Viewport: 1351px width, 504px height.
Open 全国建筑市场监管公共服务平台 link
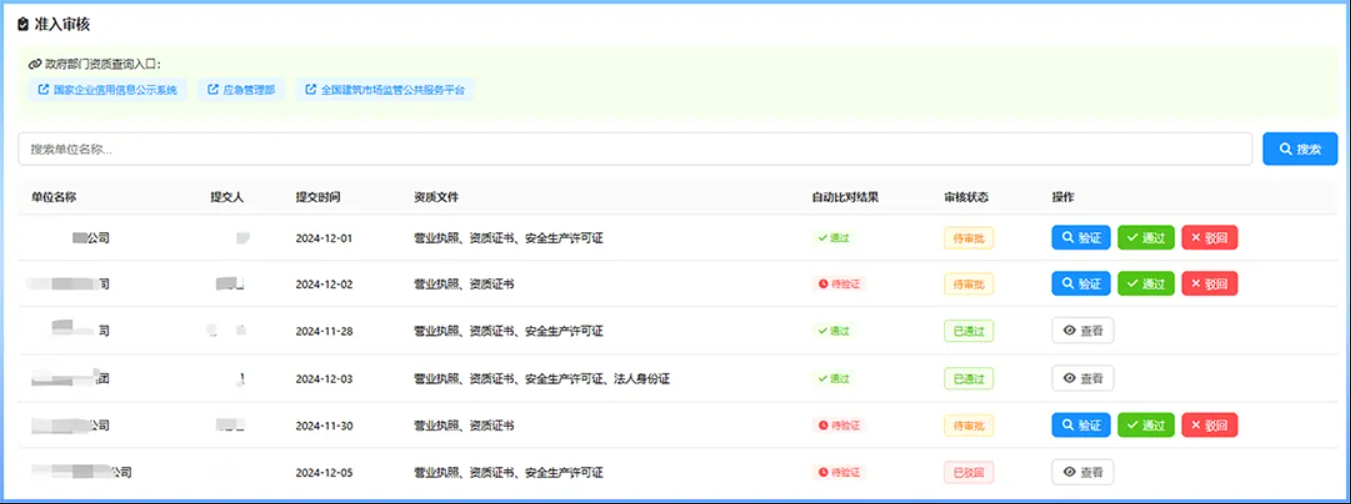pos(385,90)
